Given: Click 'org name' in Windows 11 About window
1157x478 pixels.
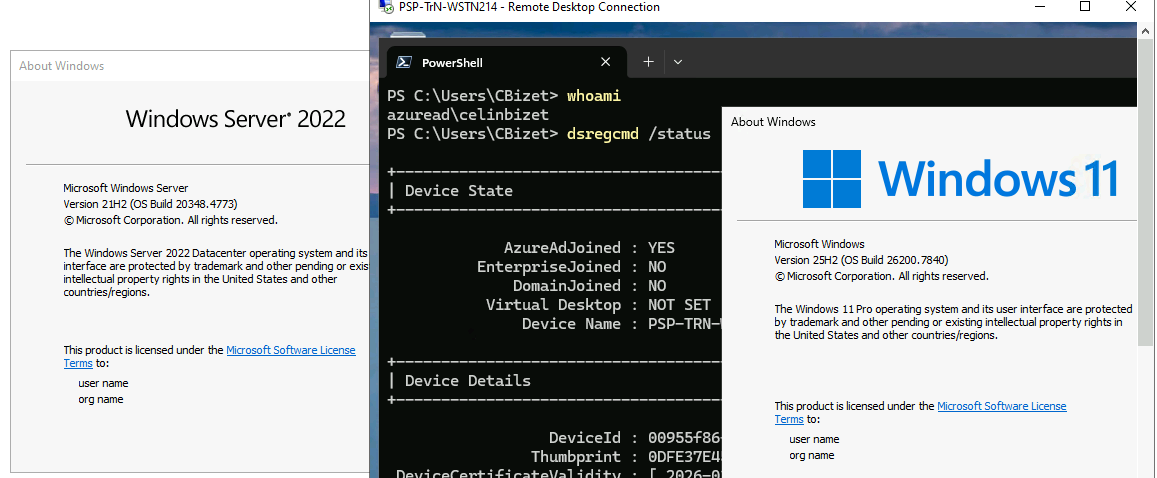Looking at the screenshot, I should [x=812, y=455].
